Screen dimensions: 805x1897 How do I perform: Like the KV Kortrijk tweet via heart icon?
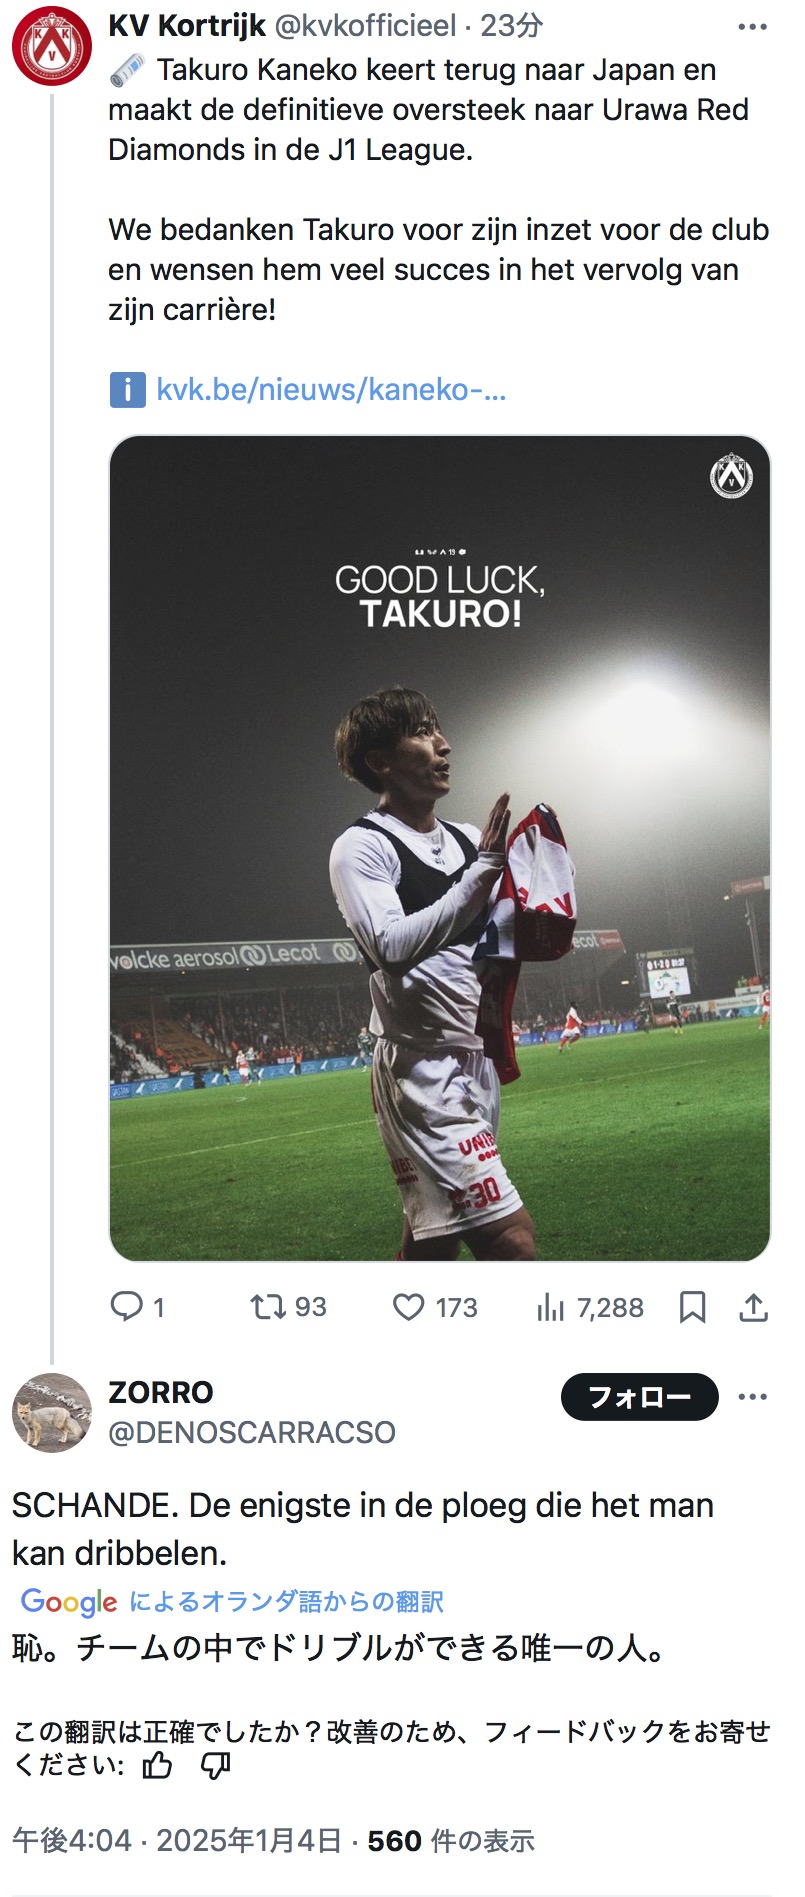(408, 1307)
